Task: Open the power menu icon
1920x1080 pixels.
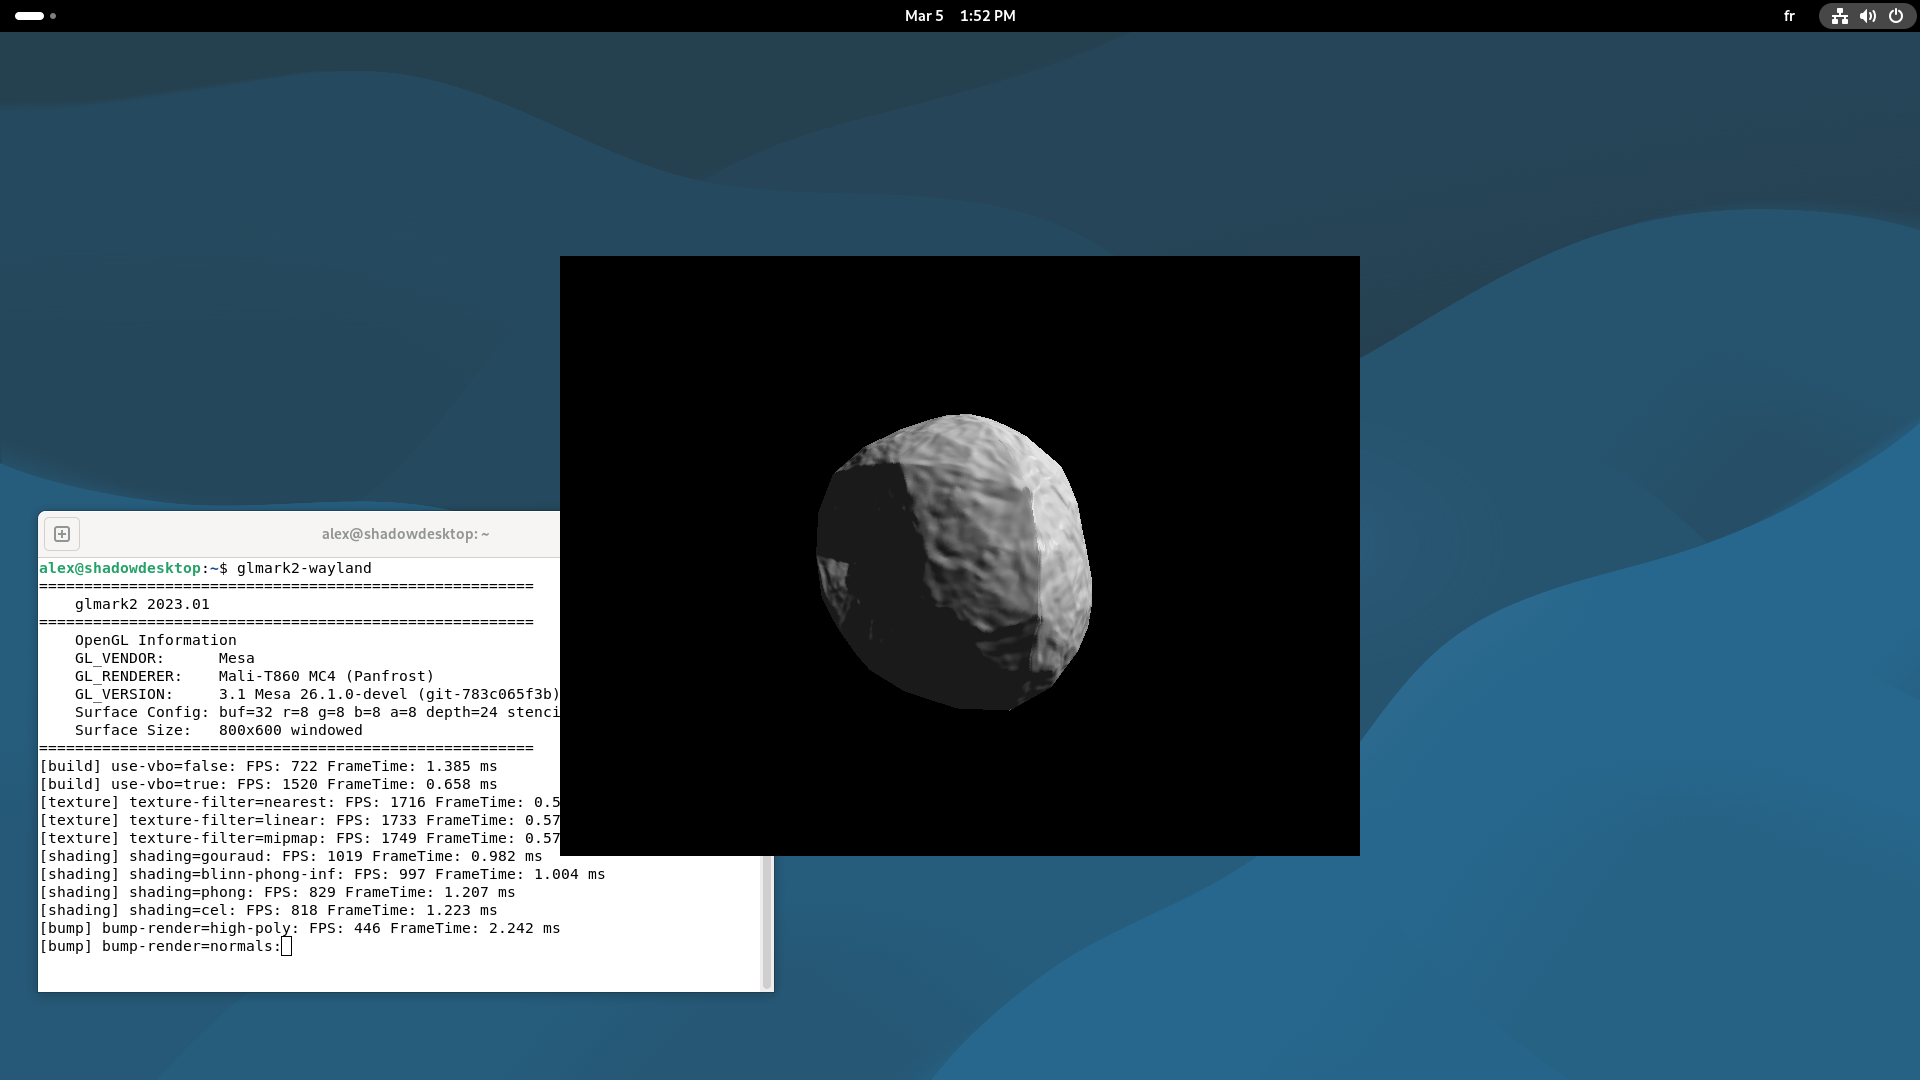Action: point(1895,16)
